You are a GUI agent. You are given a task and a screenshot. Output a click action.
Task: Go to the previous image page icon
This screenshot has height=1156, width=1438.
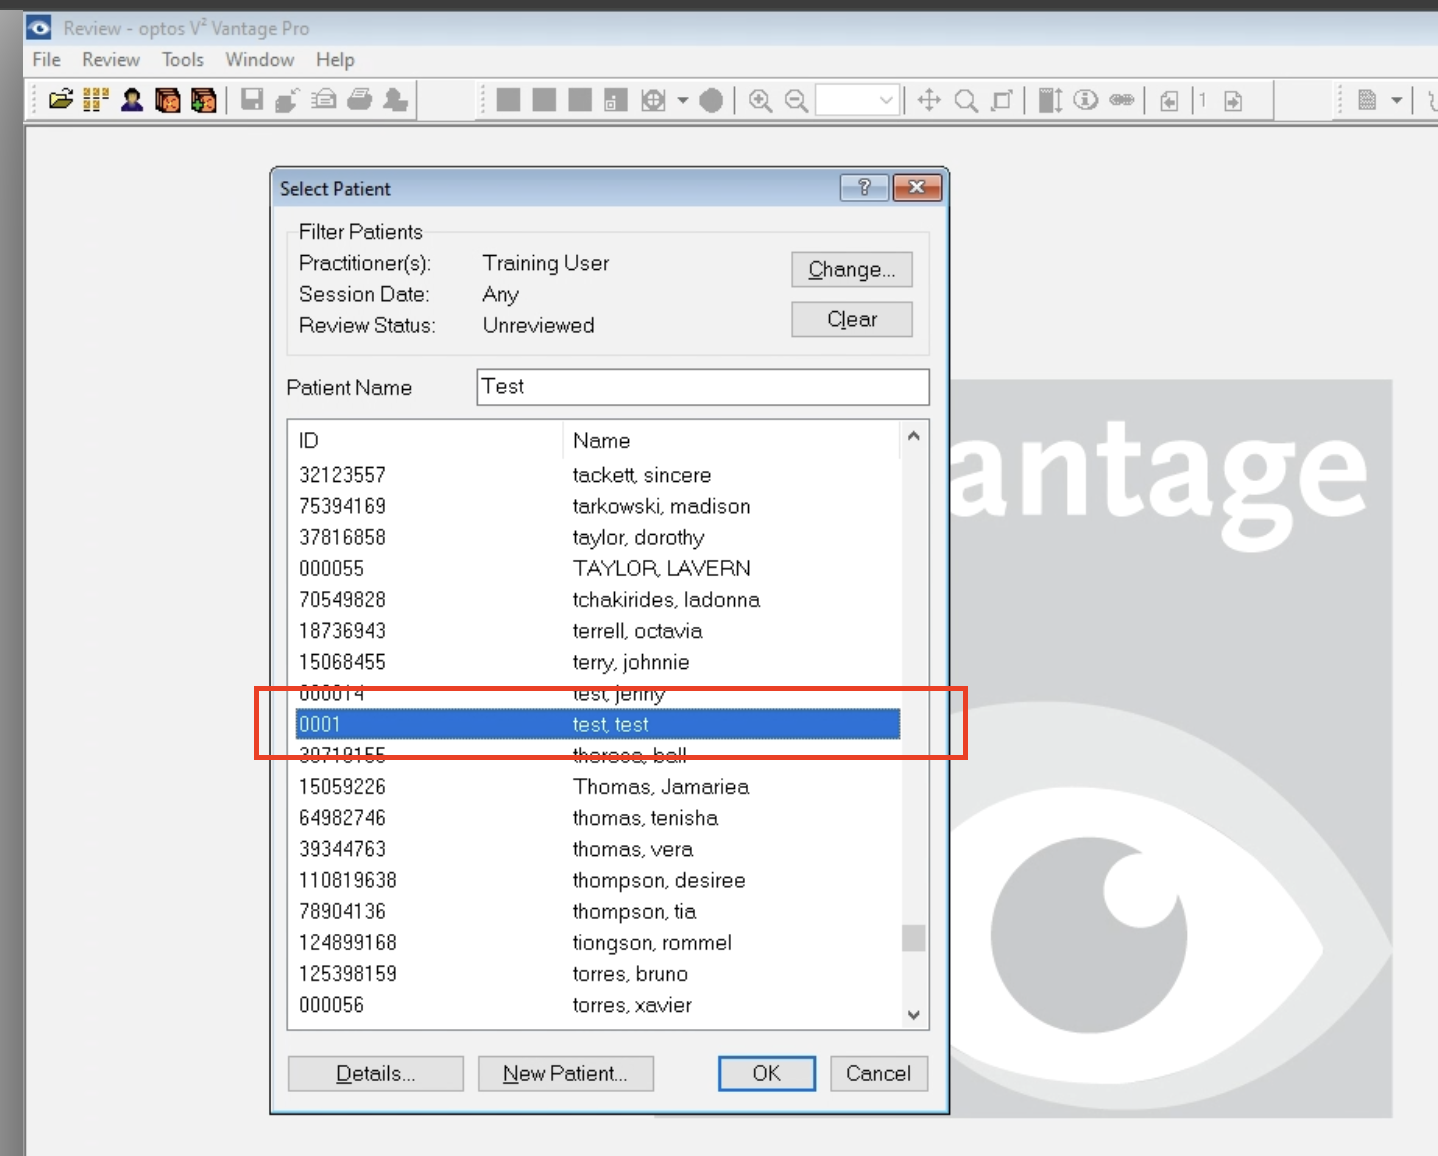1169,100
